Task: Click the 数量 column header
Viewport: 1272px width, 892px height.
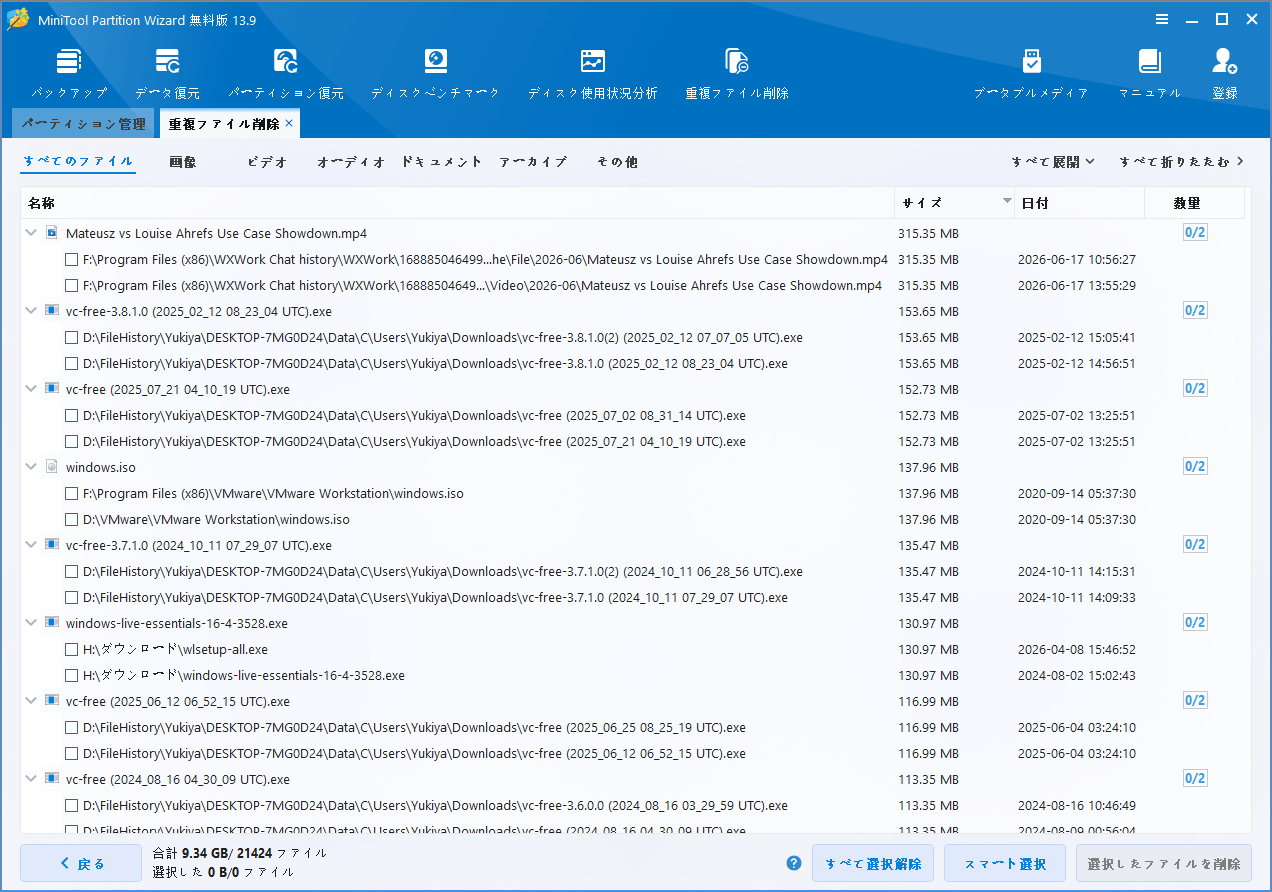Action: point(1194,203)
